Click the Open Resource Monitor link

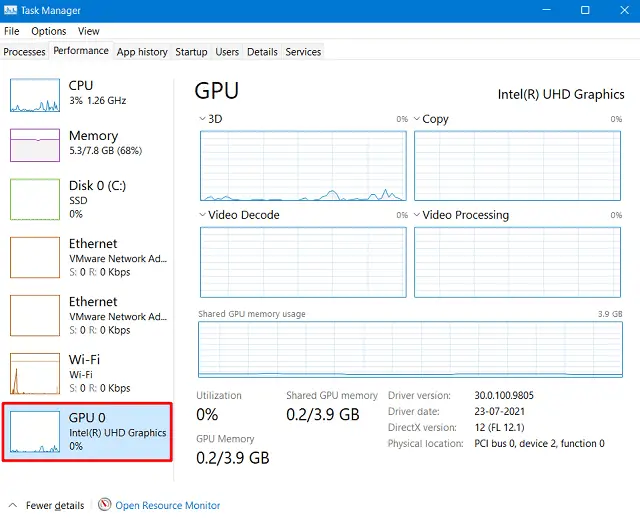pos(167,505)
